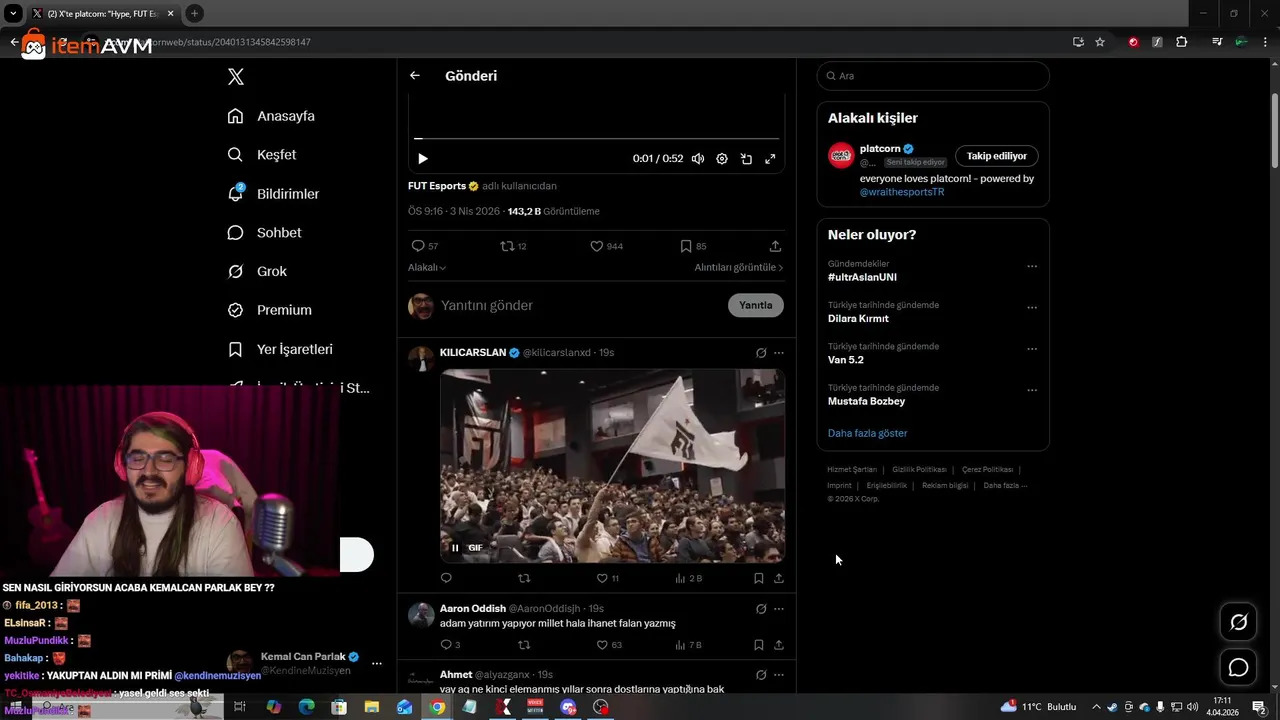Mute the video volume

point(698,159)
